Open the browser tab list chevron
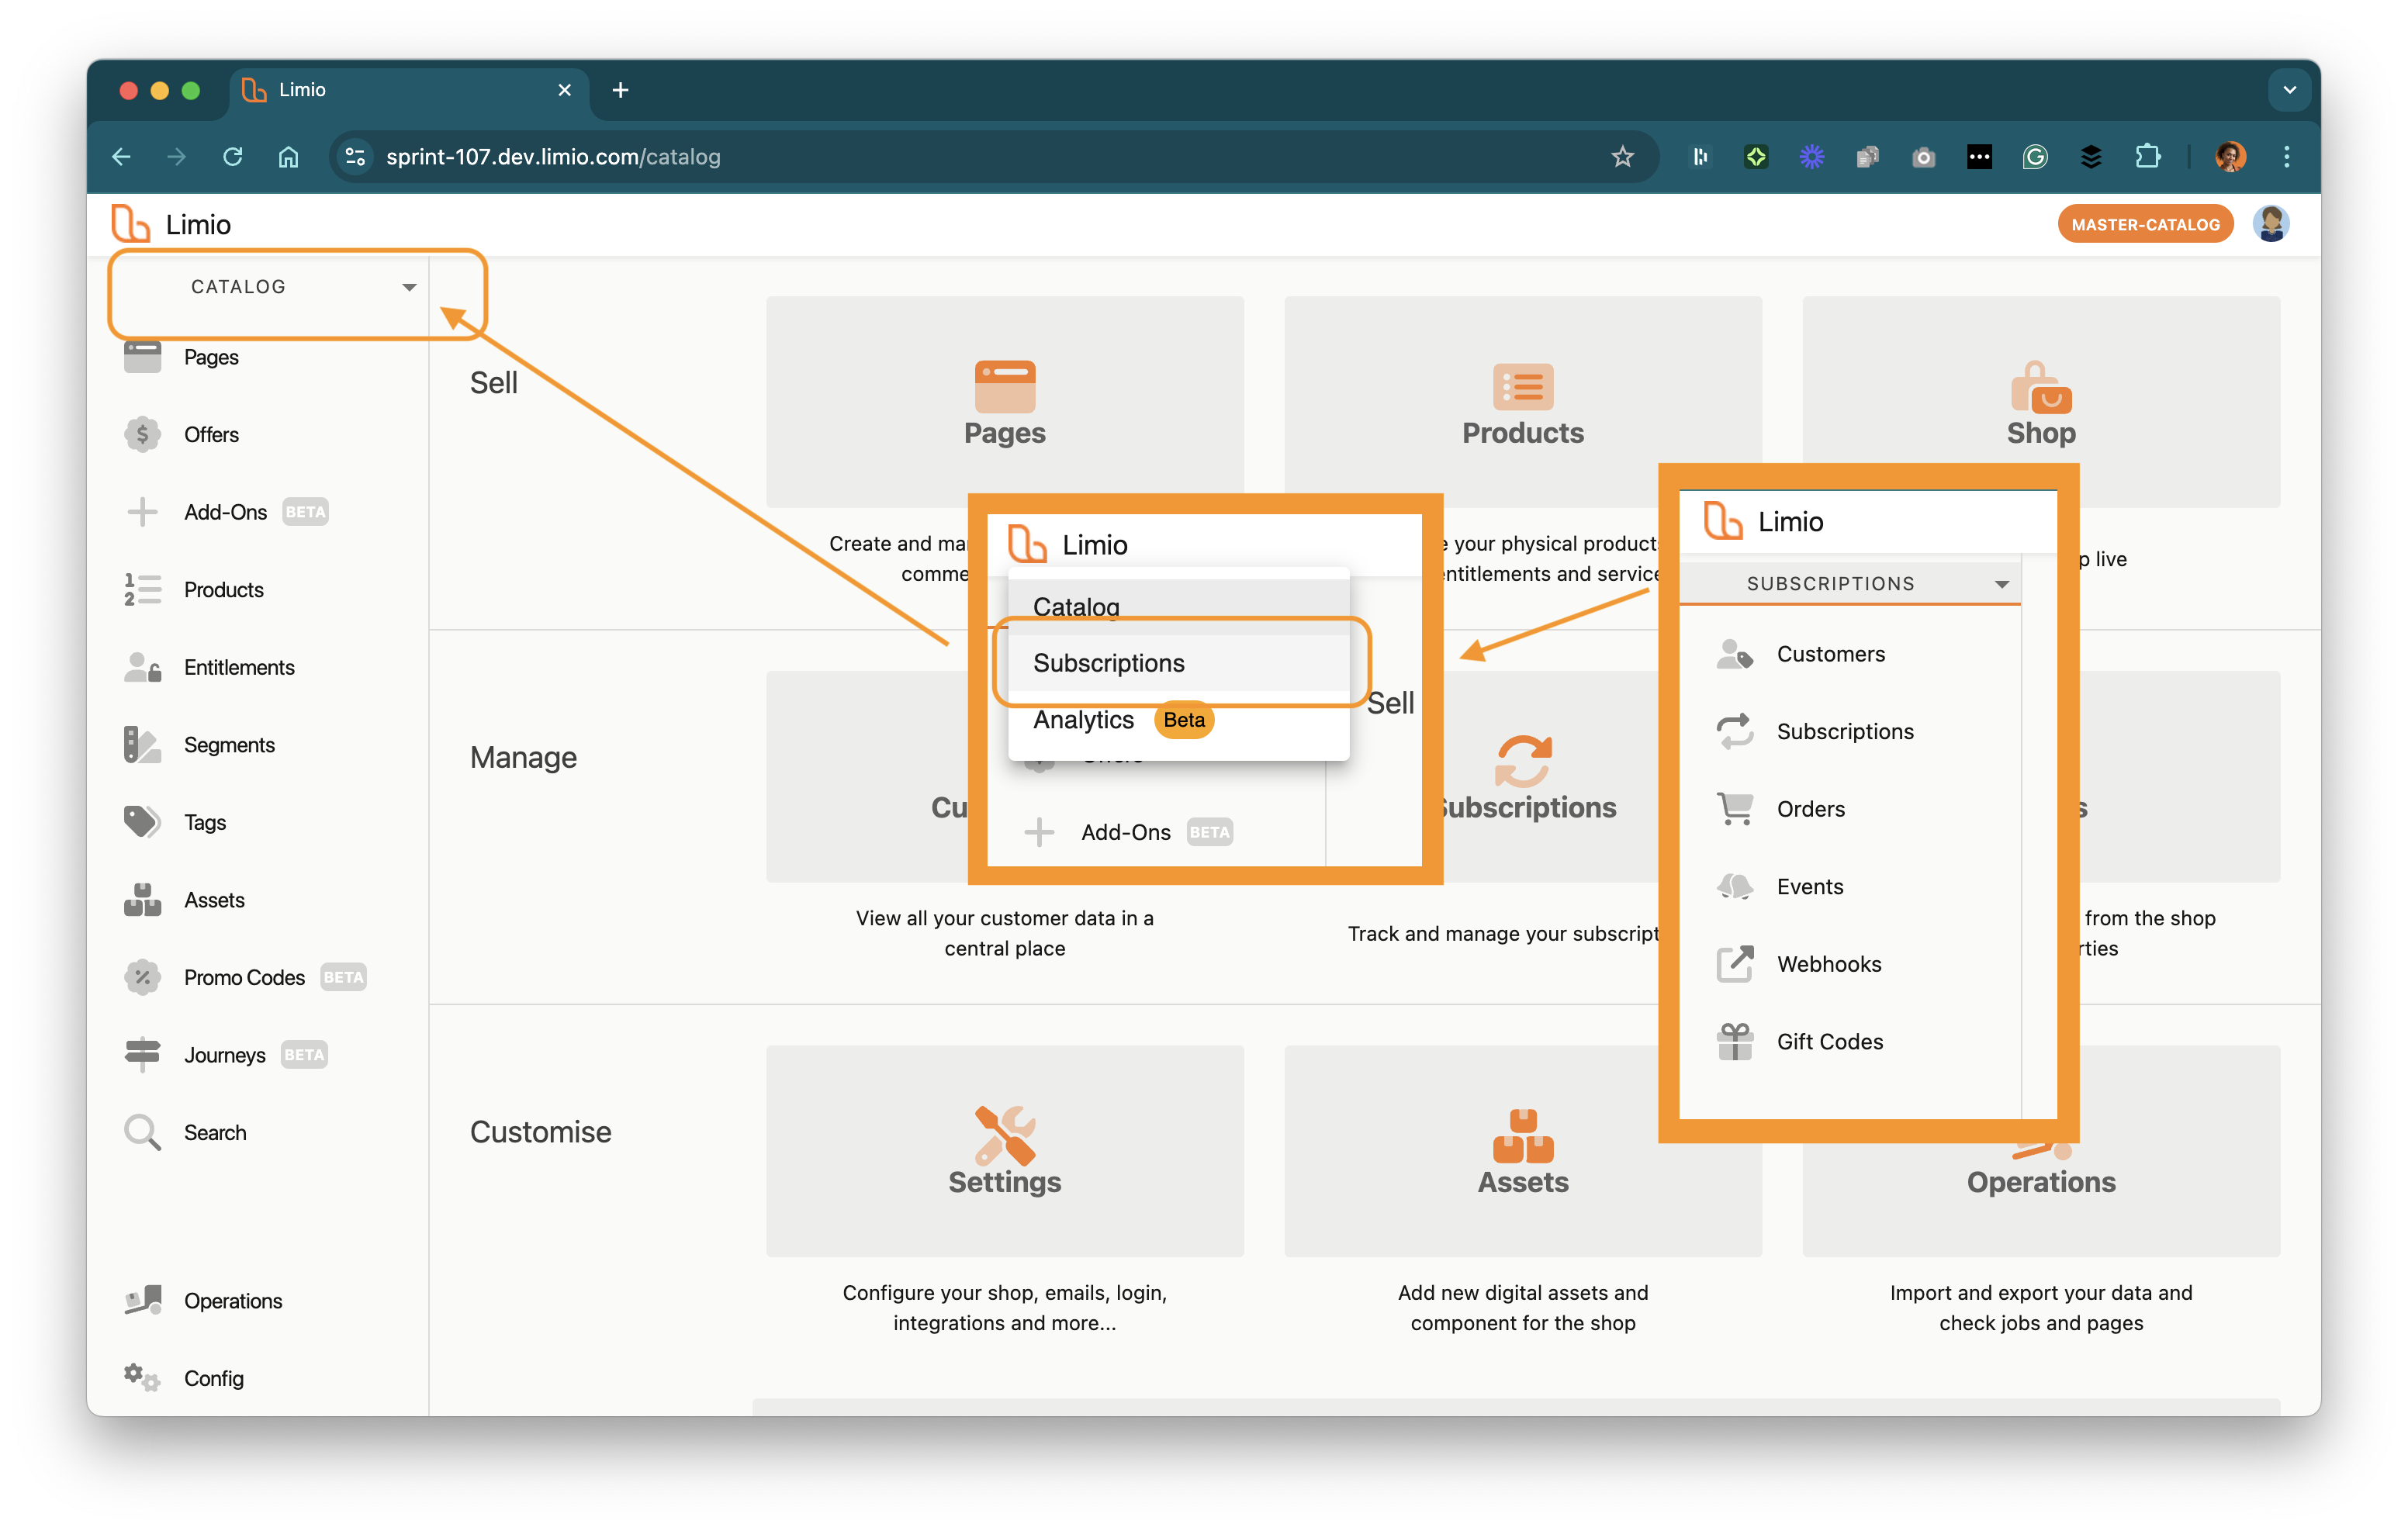Screen dimensions: 2408x1531 [2289, 90]
